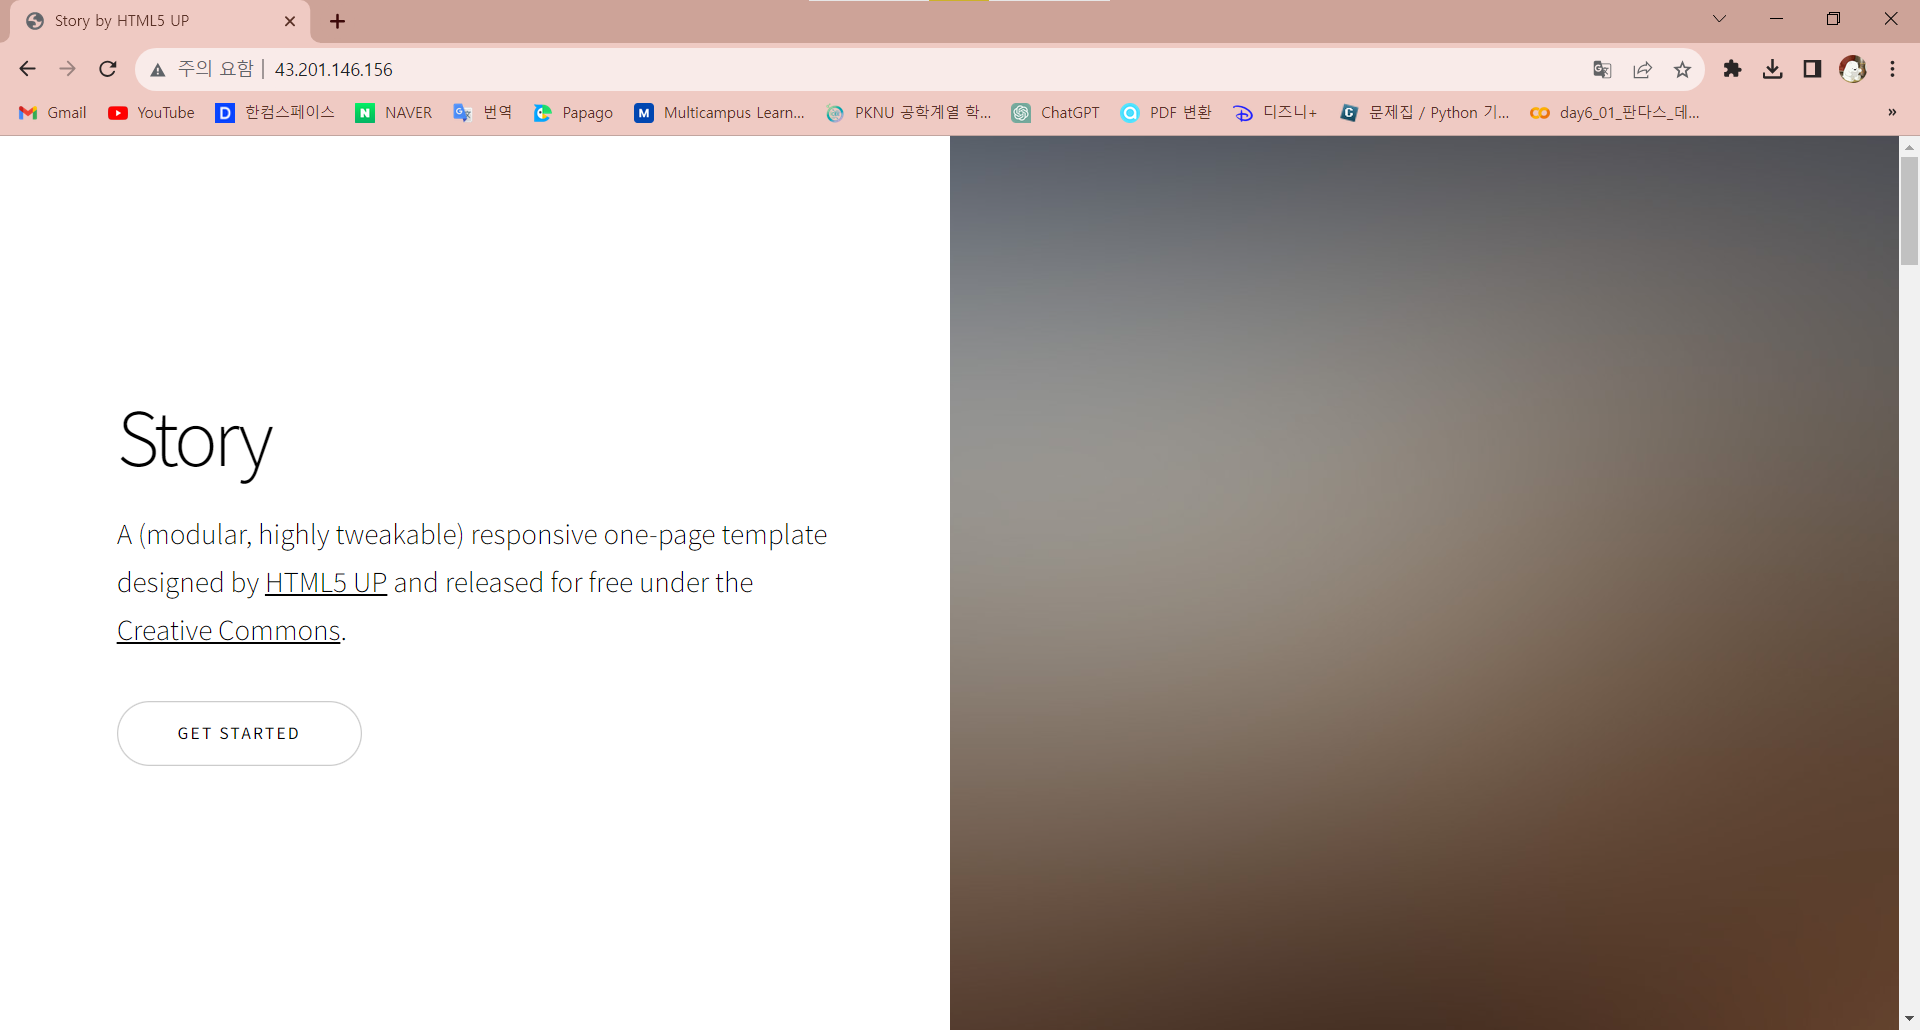Open ChatGPT bookmark

tap(1055, 112)
